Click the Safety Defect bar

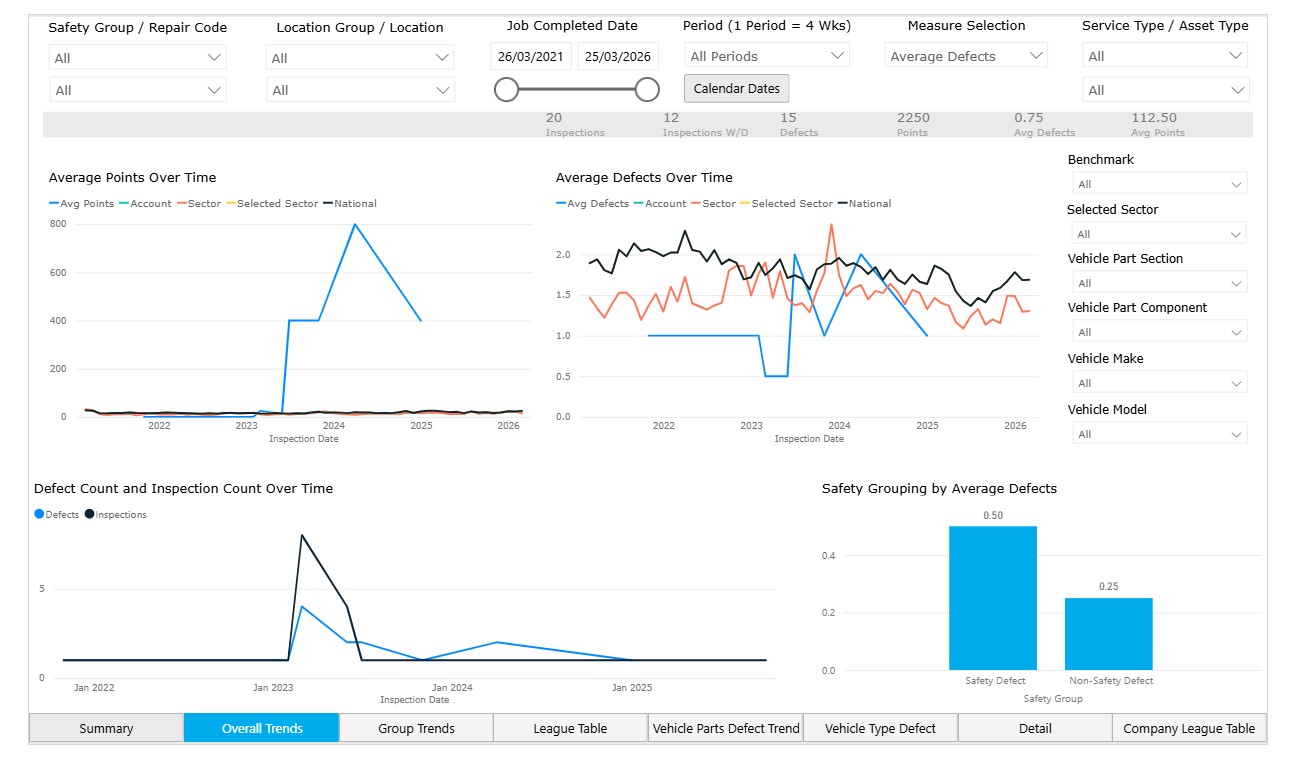pos(993,598)
